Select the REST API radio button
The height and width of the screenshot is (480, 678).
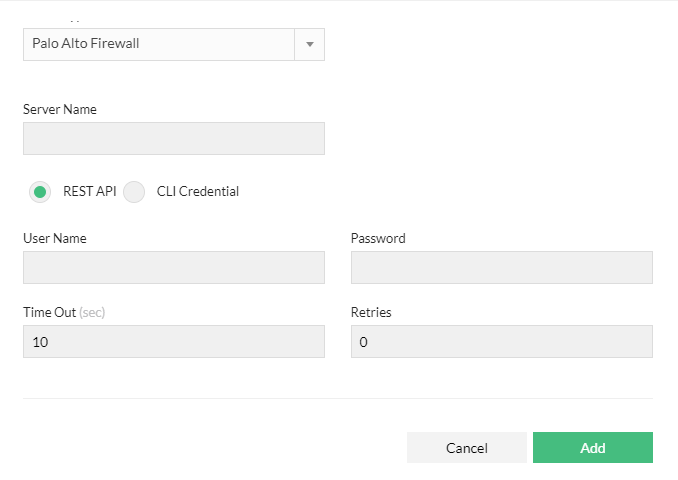point(40,192)
